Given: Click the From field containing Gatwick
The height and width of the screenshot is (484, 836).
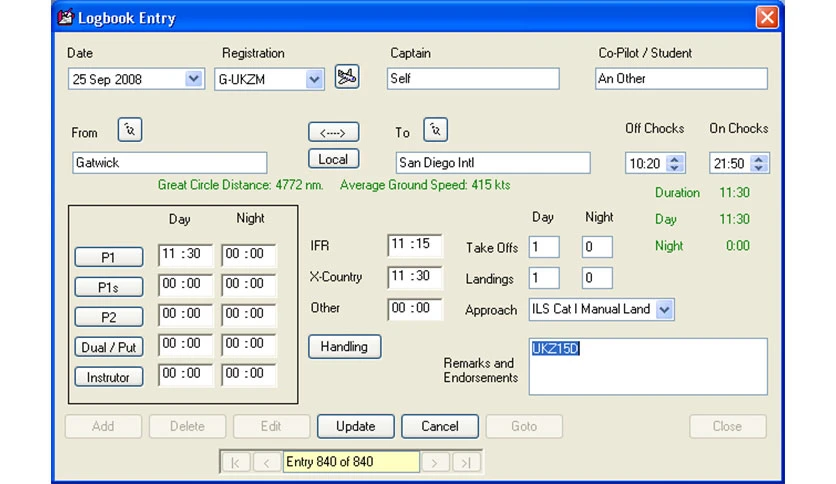Looking at the screenshot, I should click(170, 163).
